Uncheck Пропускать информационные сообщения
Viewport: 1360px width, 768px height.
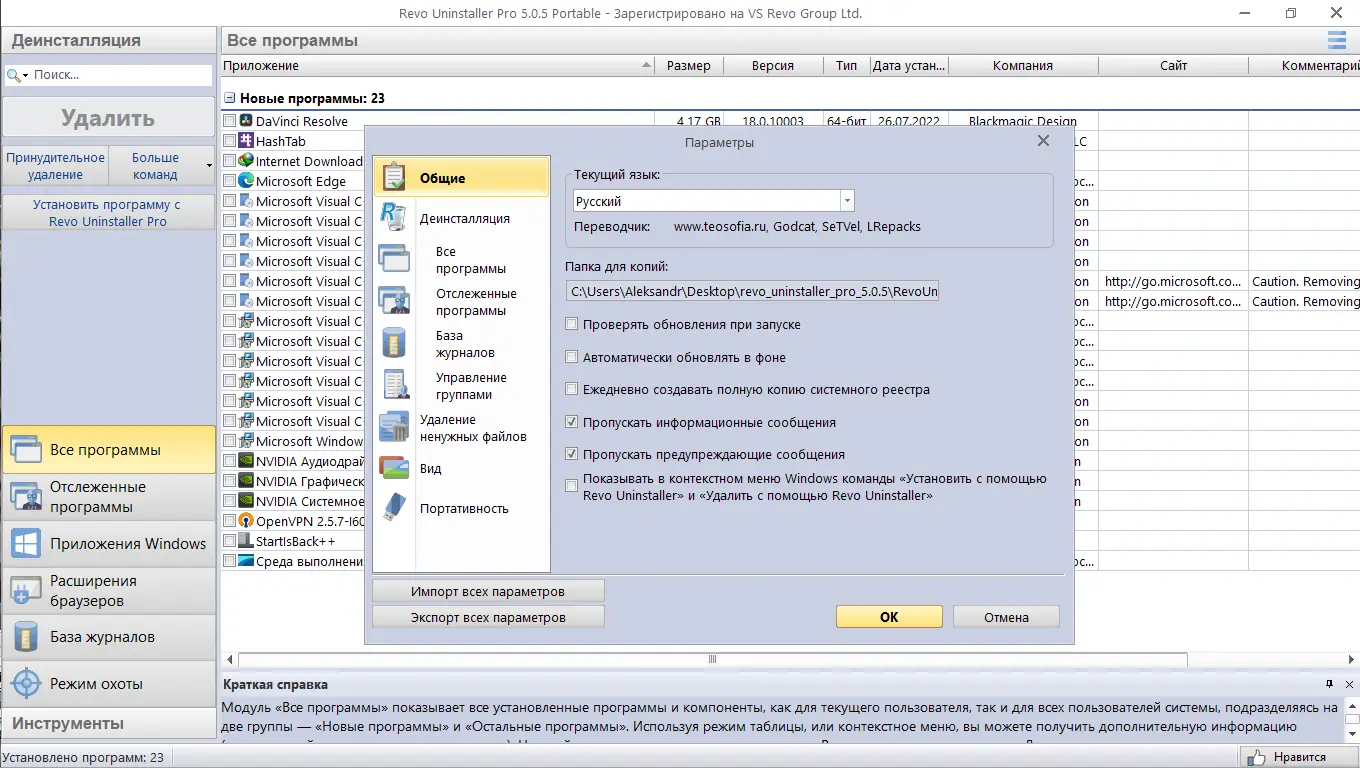point(572,422)
